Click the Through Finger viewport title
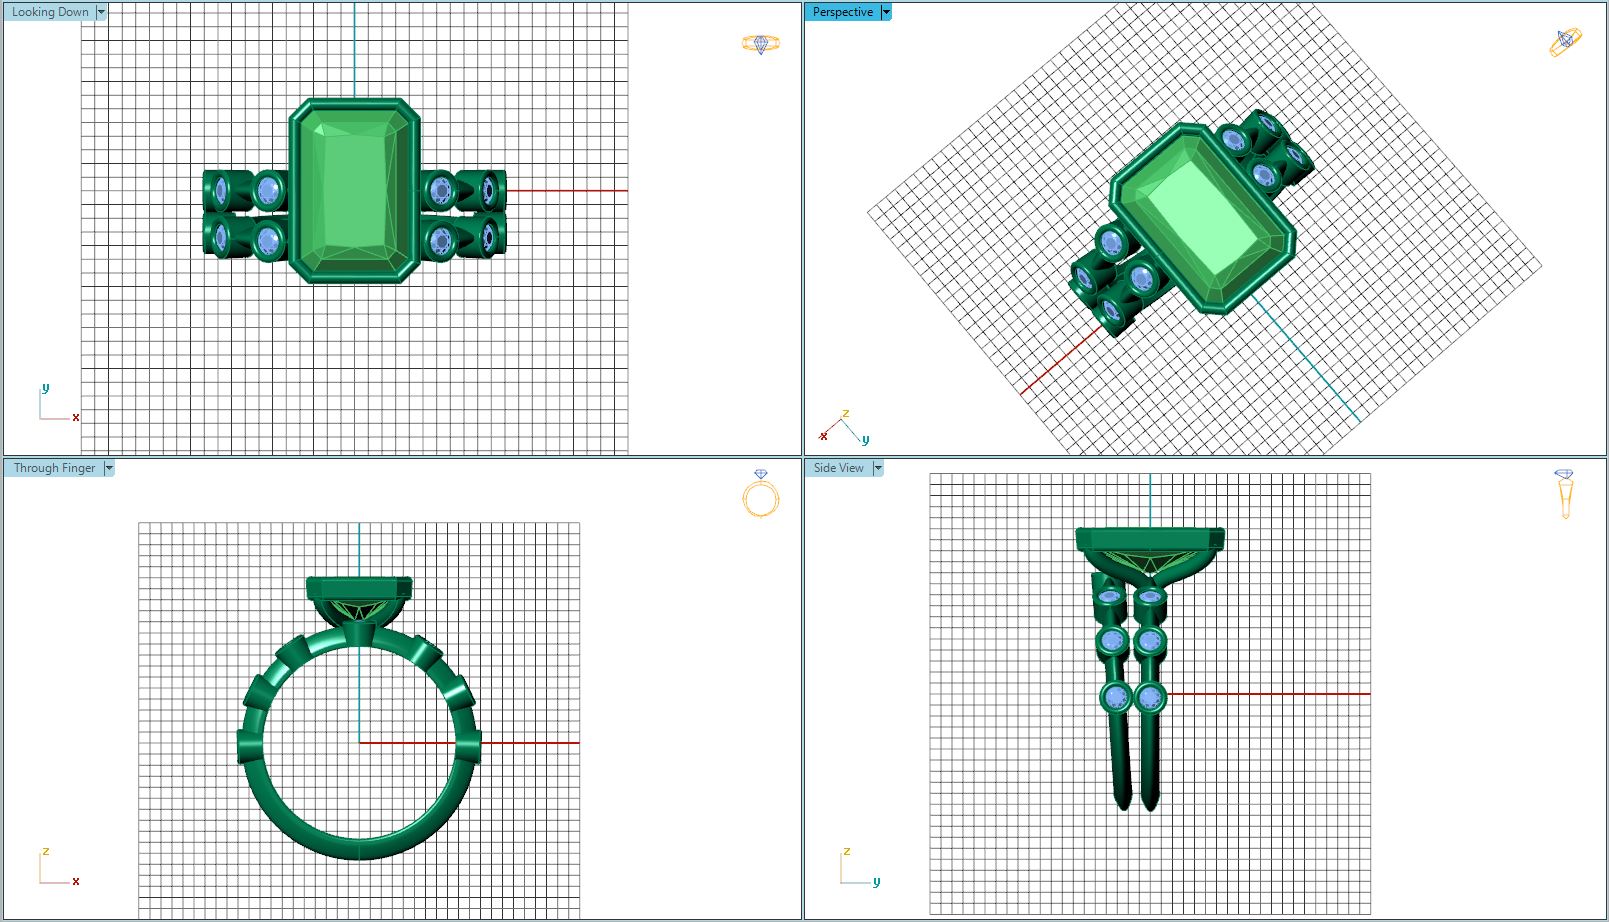Image resolution: width=1609 pixels, height=922 pixels. click(54, 468)
